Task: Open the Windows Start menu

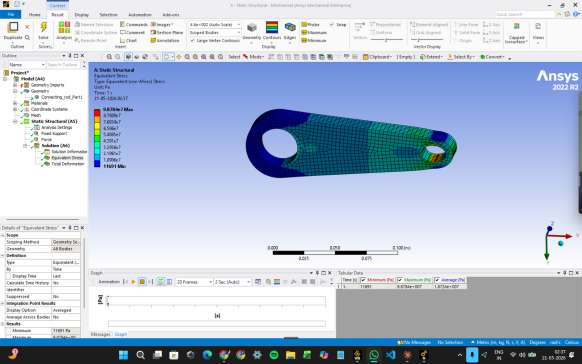Action: click(123, 355)
